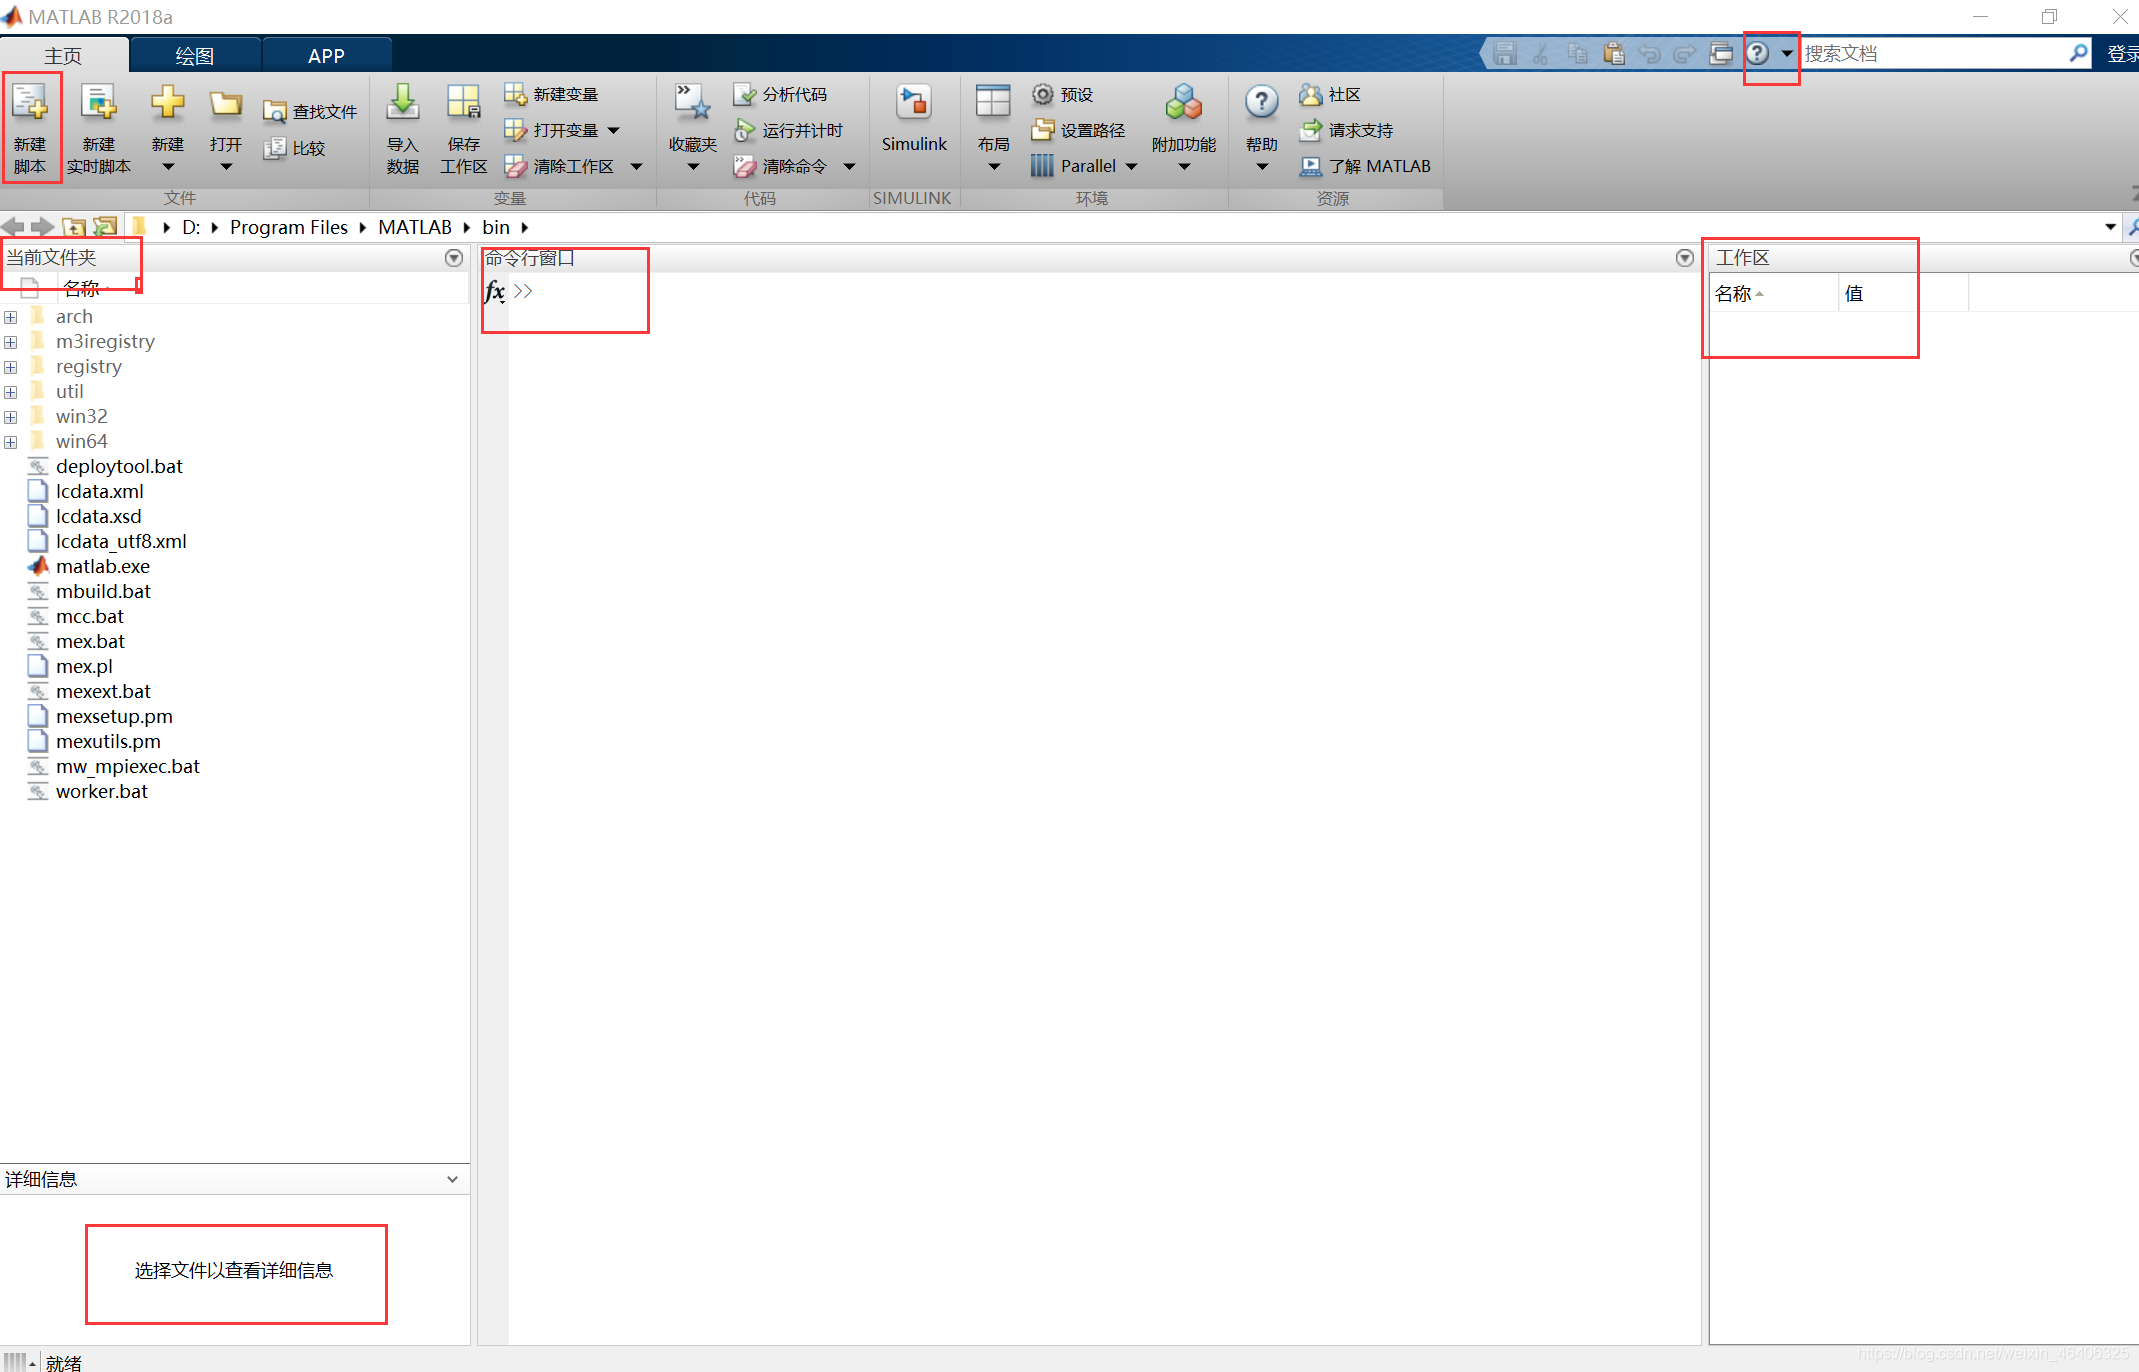Open the address bar dropdown arrow
Viewport: 2139px width, 1372px height.
2110,227
